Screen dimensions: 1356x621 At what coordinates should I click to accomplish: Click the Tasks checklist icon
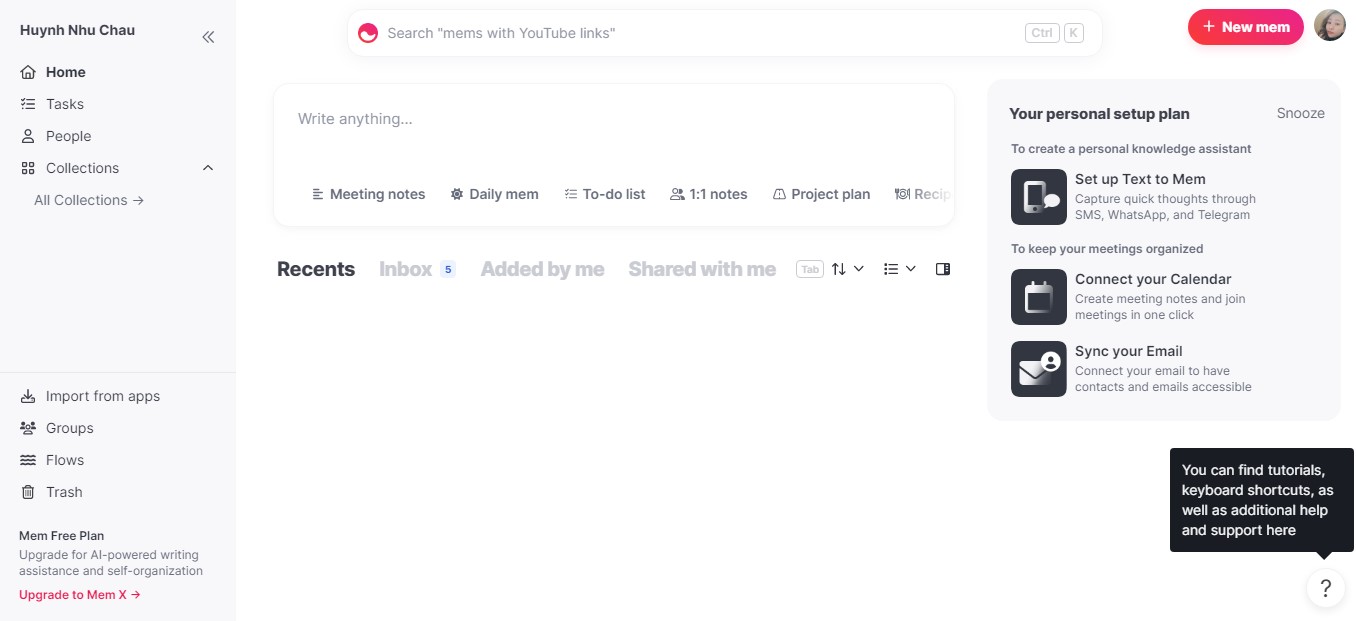pos(28,104)
